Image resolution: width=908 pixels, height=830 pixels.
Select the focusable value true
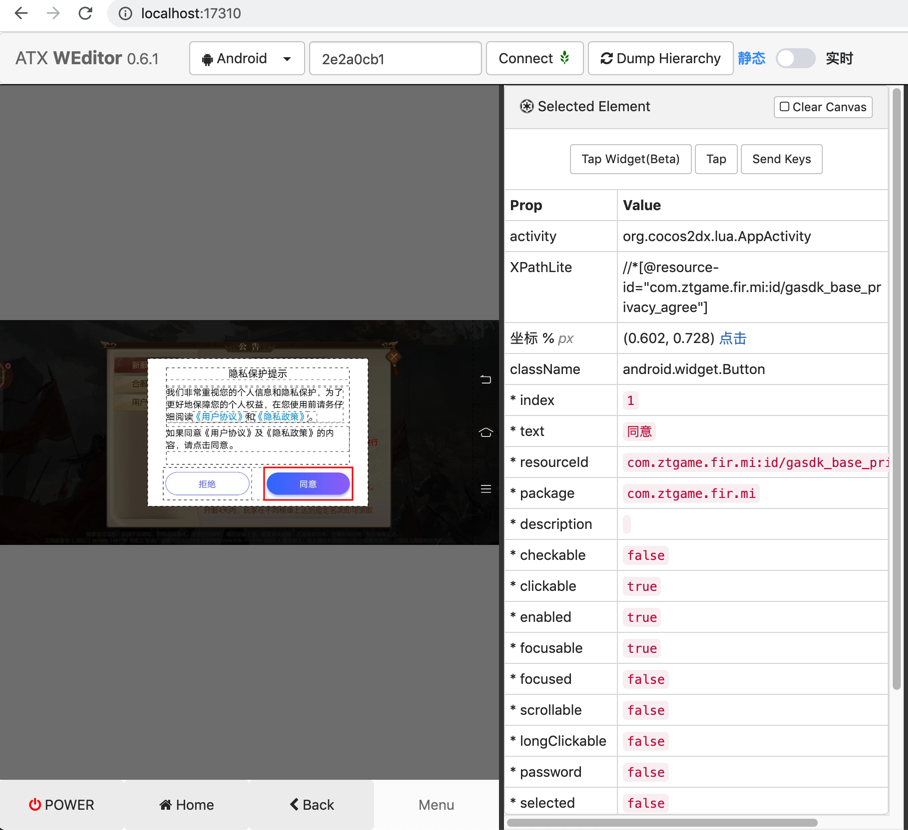pyautogui.click(x=642, y=648)
